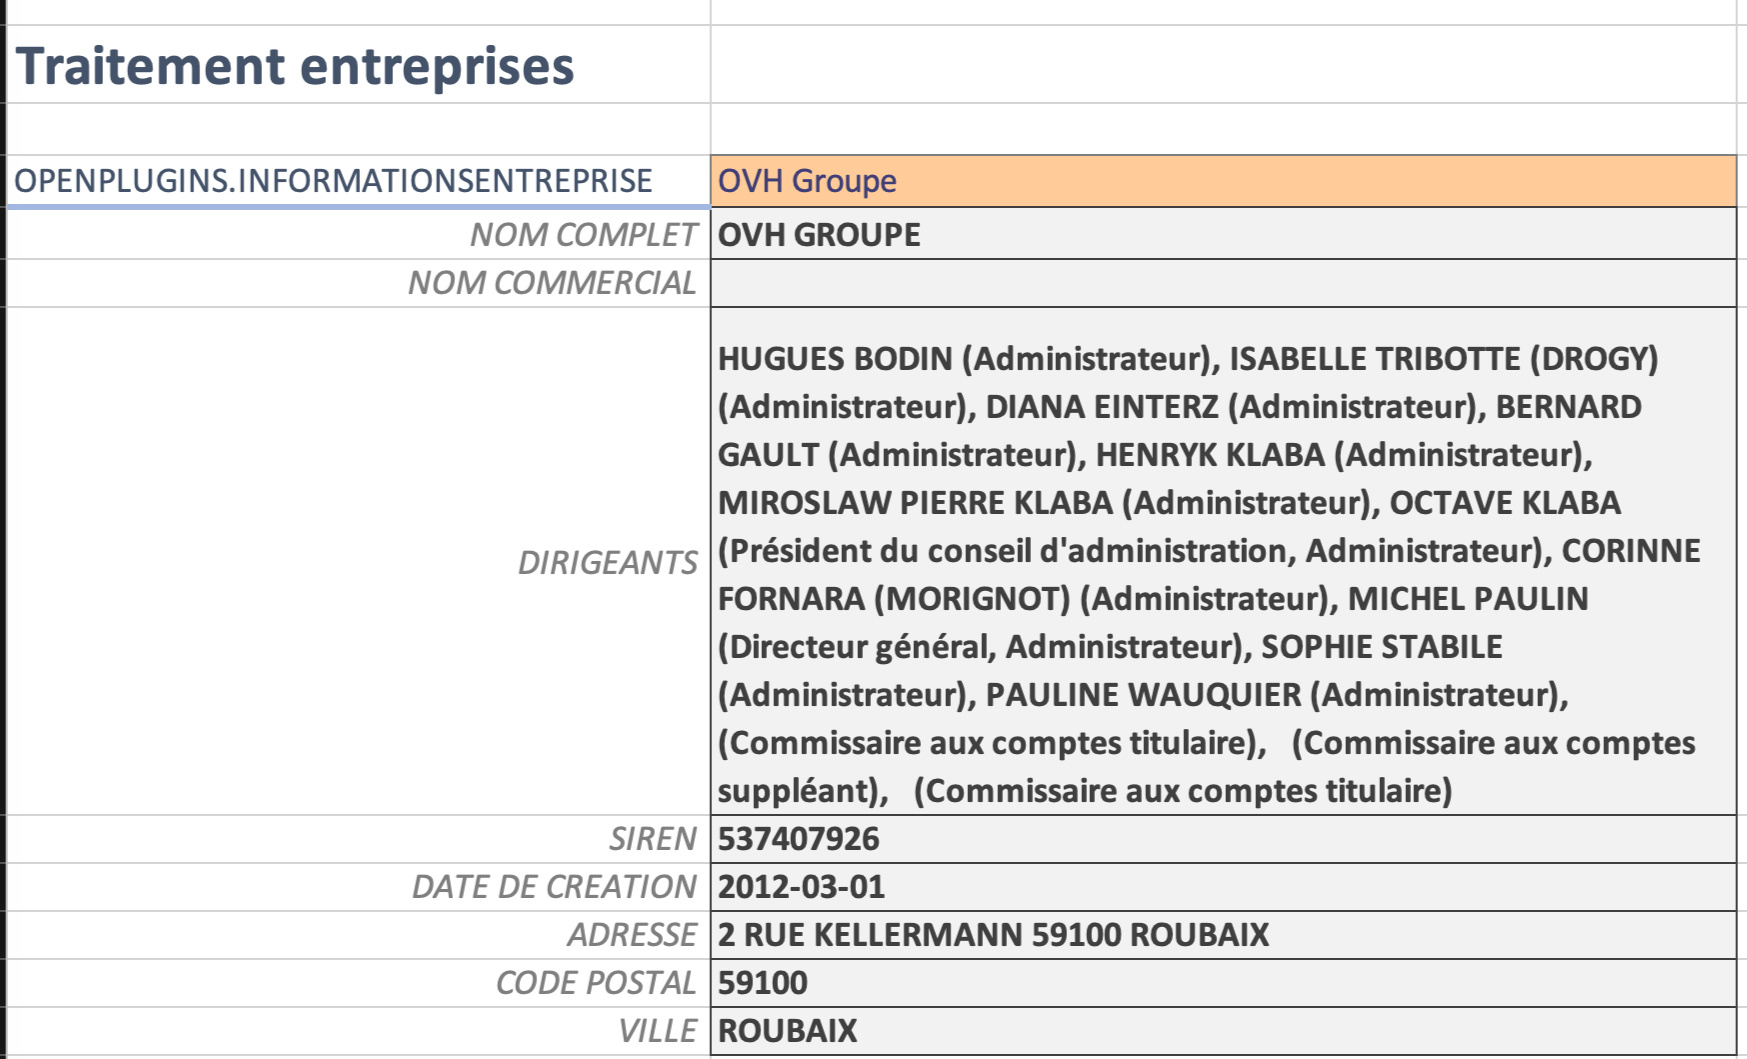Select the 2 RUE KELLERMANN address cell
This screenshot has height=1059, width=1747.
(x=1223, y=935)
